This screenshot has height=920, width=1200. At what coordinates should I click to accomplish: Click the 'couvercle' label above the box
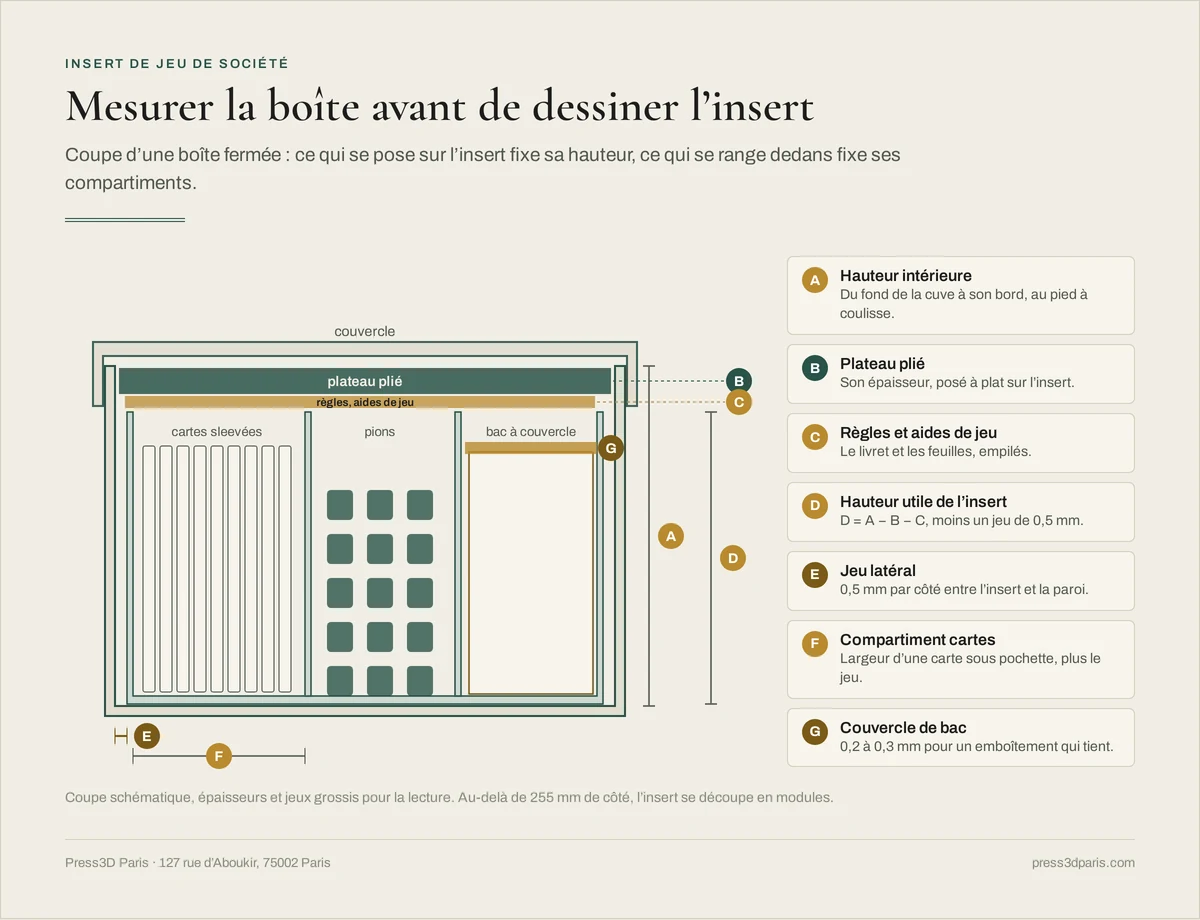pos(365,331)
